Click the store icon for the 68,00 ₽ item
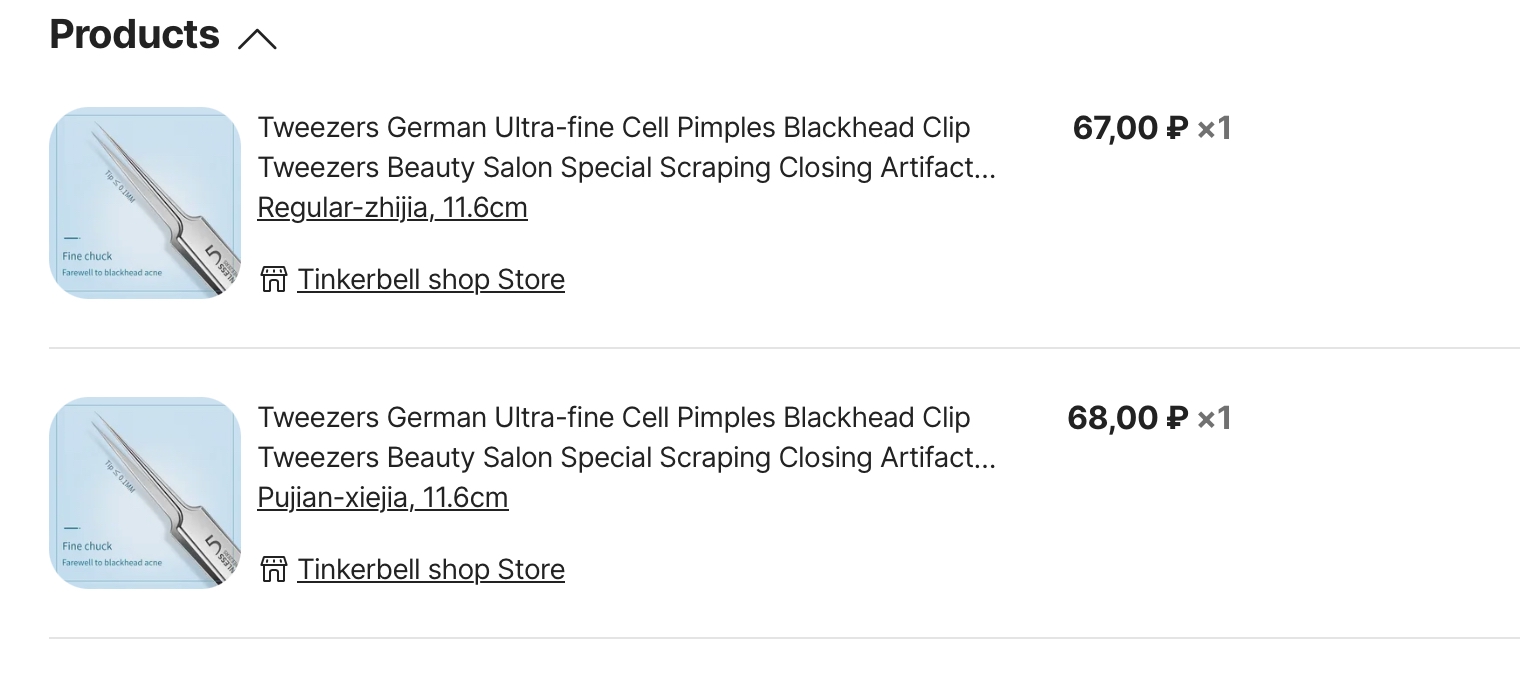The image size is (1520, 676). point(273,569)
